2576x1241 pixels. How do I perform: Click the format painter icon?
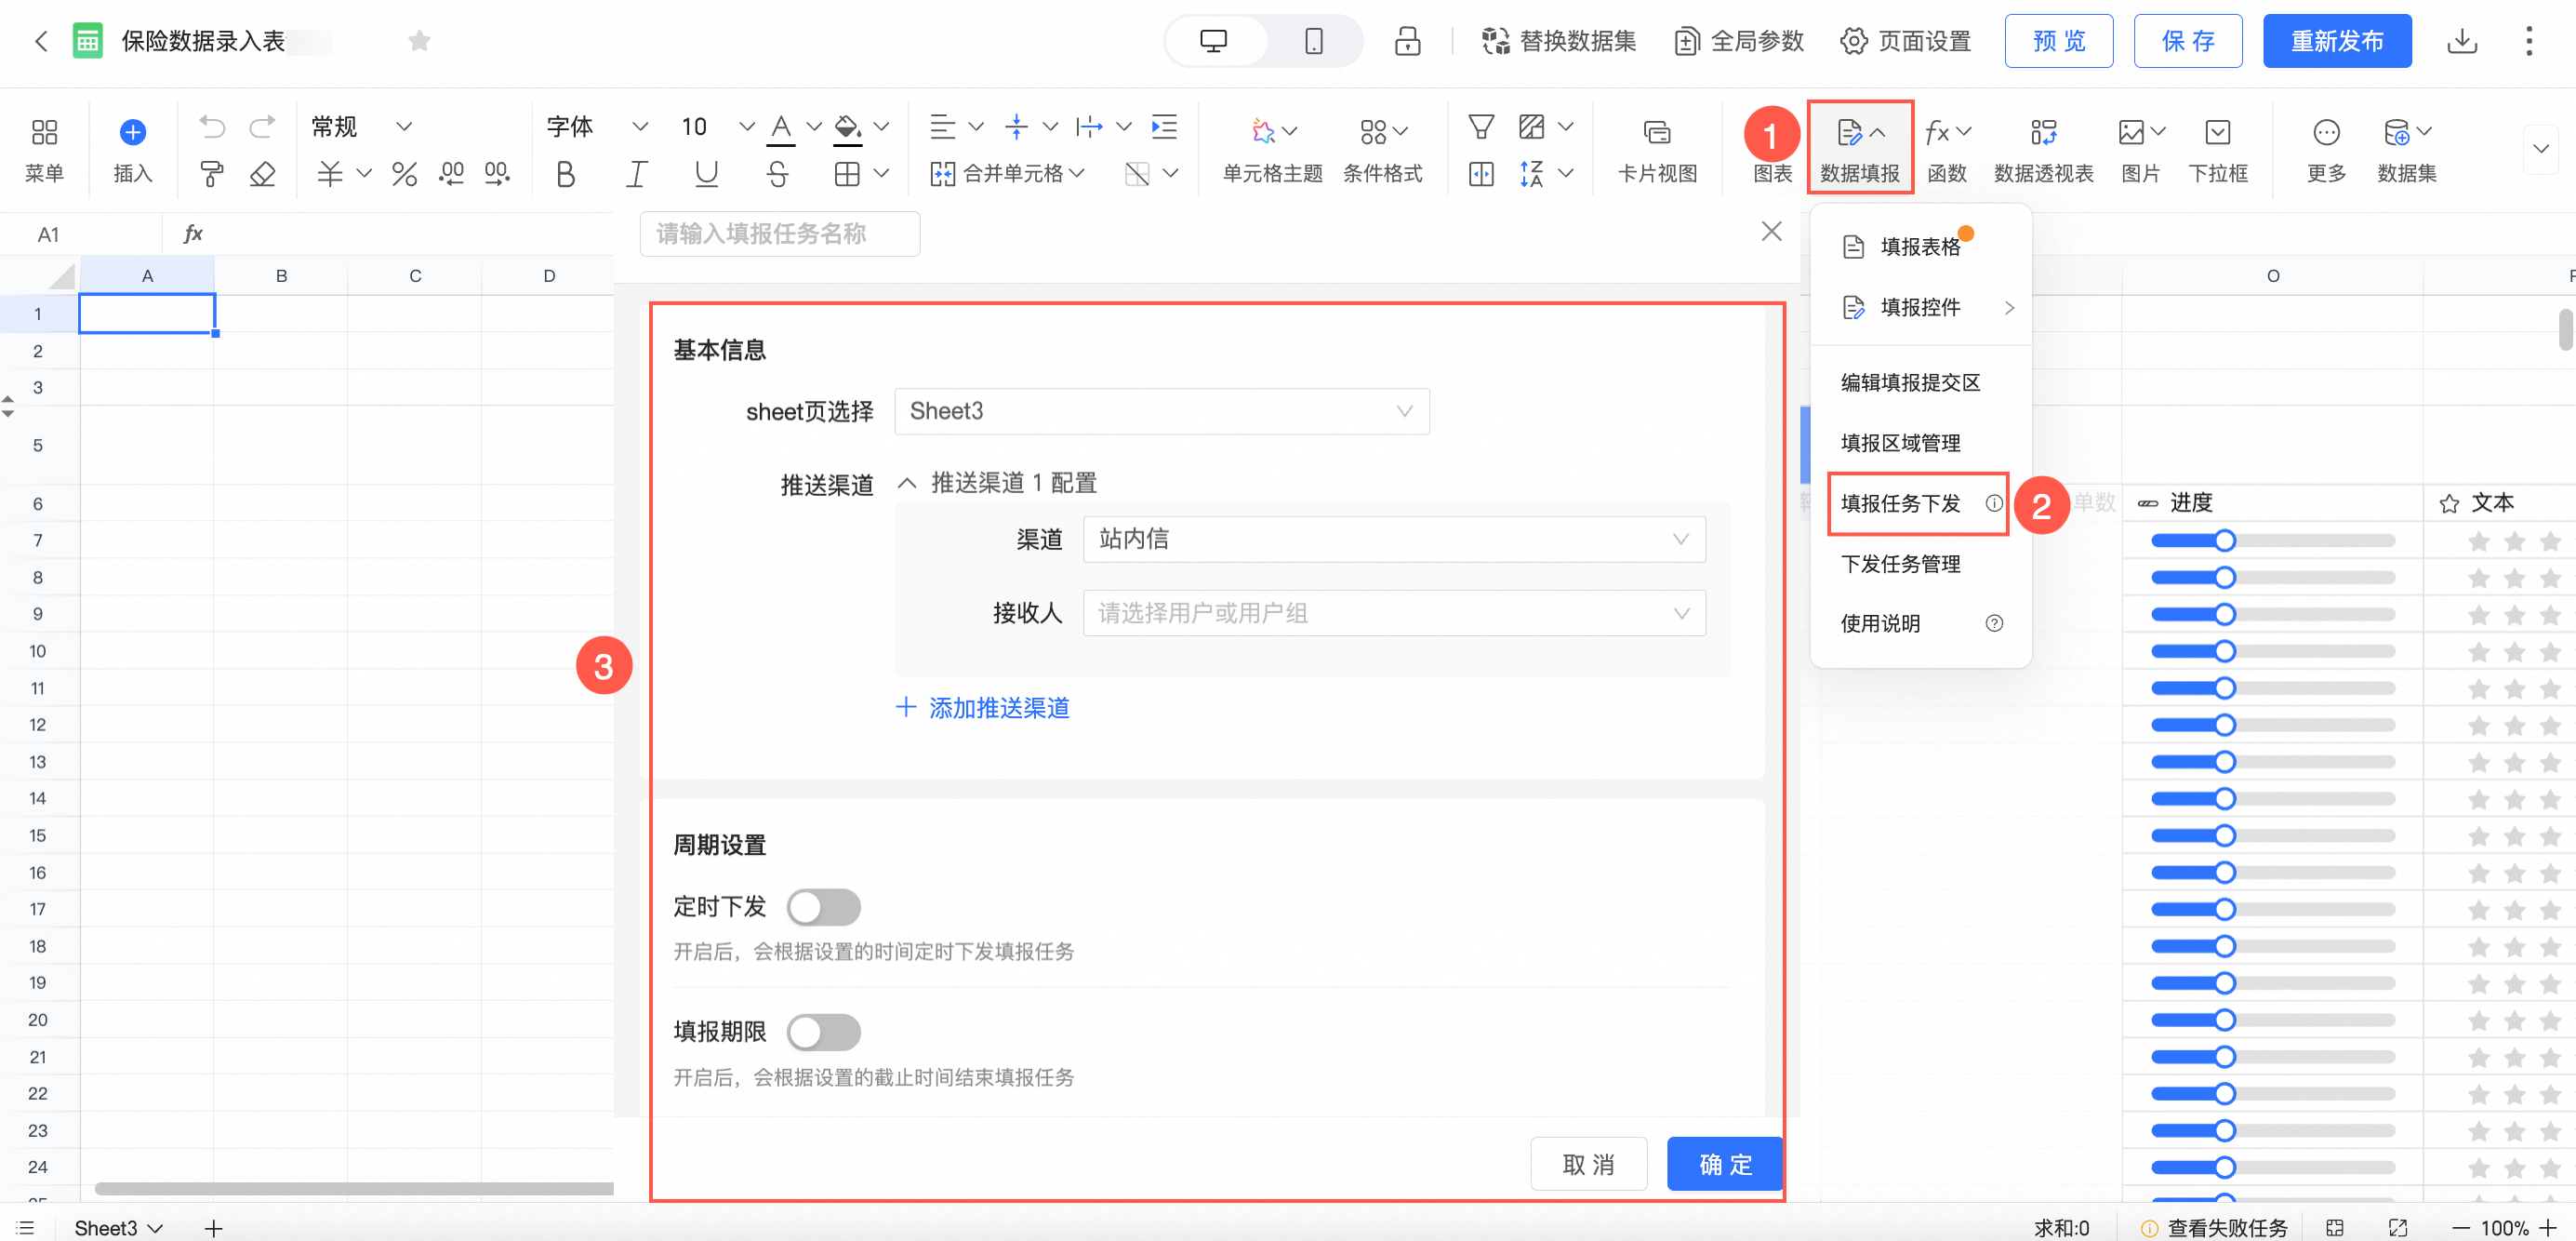point(211,174)
